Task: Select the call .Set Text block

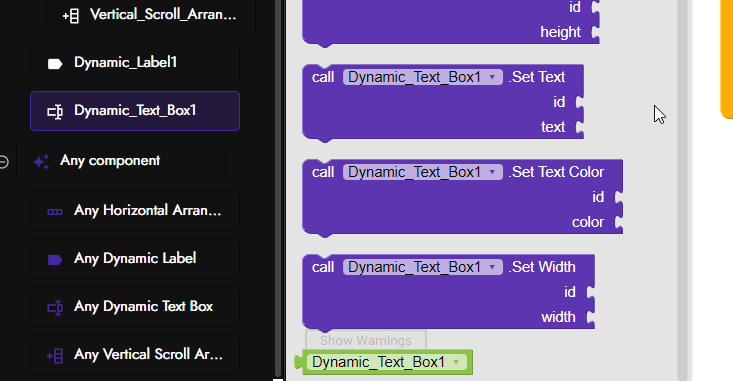Action: click(443, 102)
